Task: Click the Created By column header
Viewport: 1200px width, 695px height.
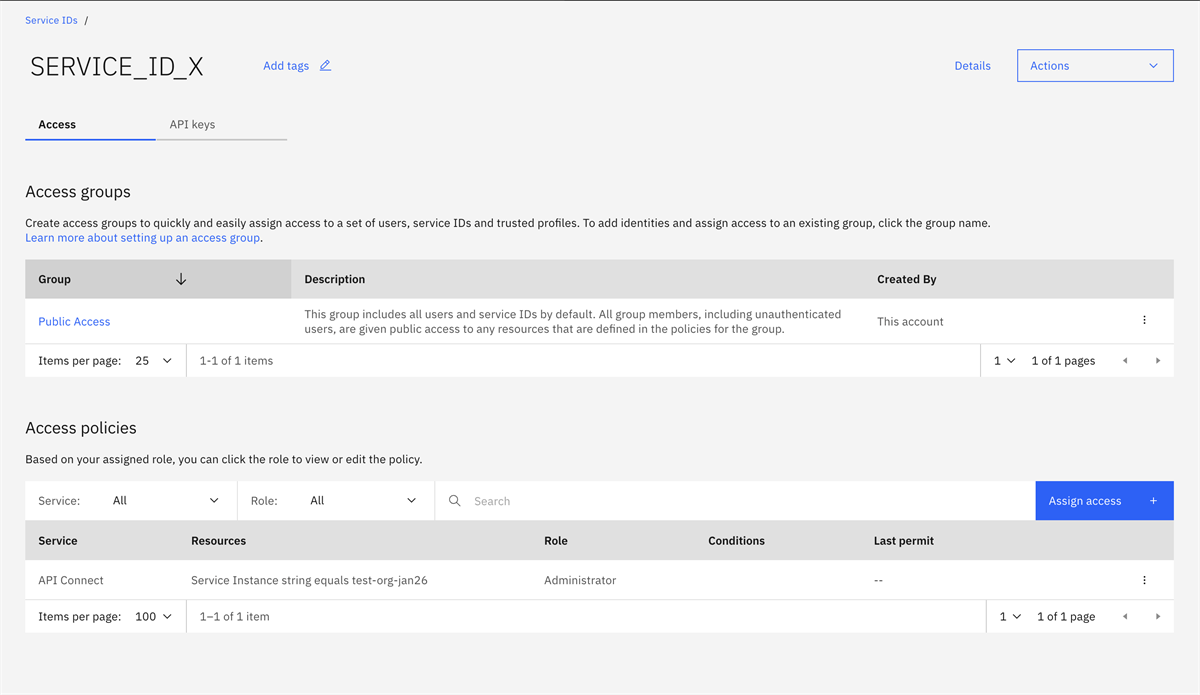Action: tap(907, 280)
